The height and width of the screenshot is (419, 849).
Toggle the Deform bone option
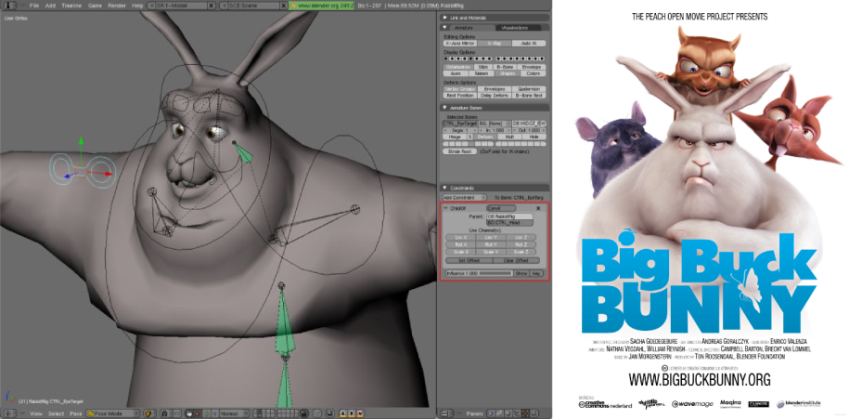[x=485, y=137]
